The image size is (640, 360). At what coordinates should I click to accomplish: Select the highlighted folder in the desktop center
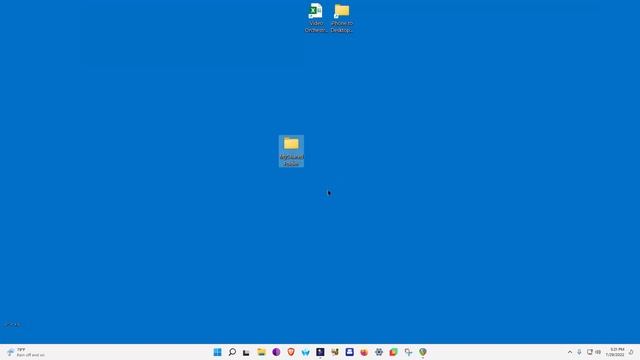point(291,151)
